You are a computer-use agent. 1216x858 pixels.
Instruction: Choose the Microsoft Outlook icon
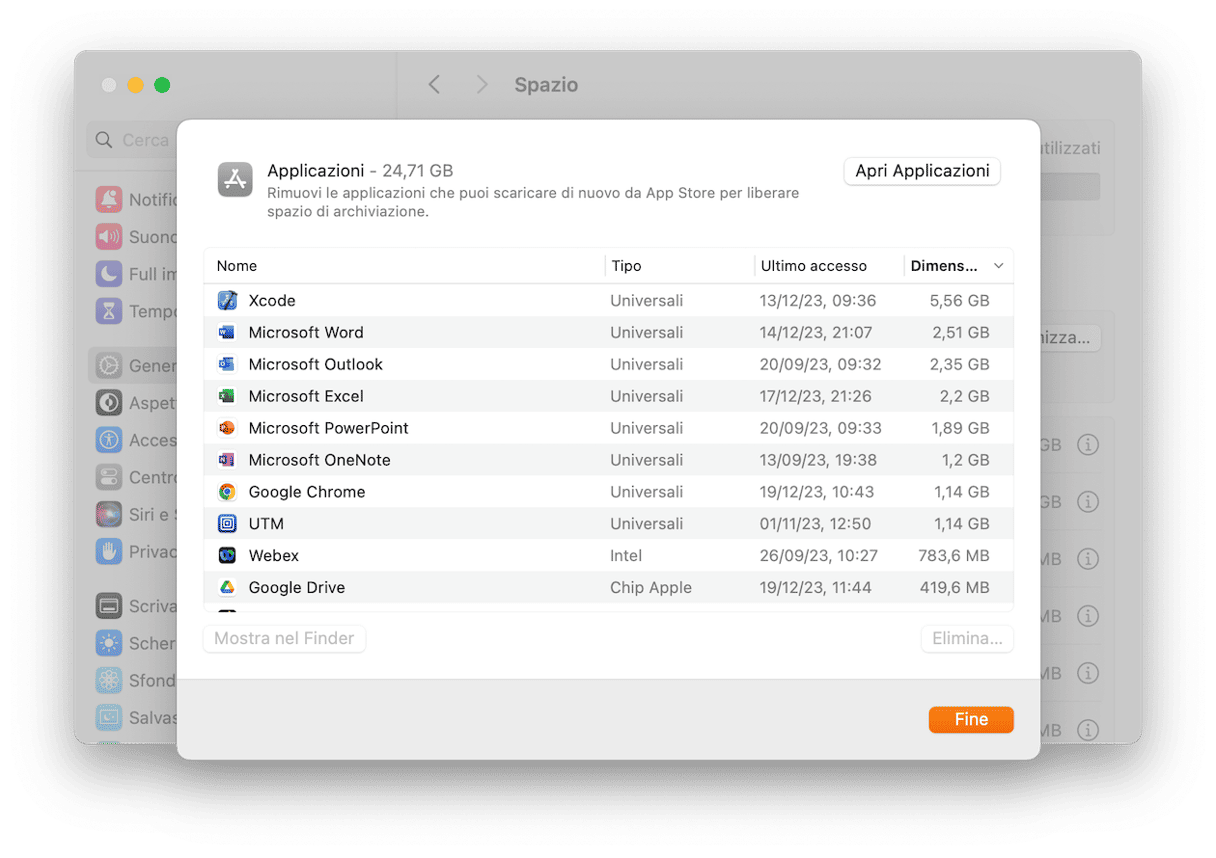pos(227,364)
